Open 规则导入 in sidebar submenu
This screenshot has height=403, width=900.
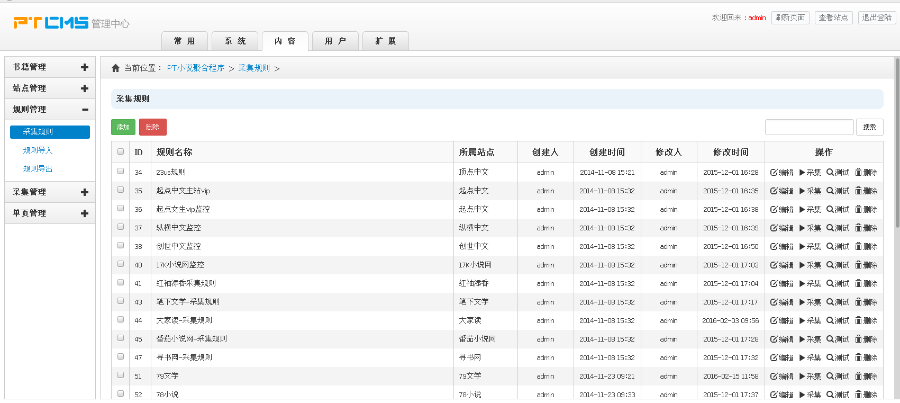coord(38,150)
